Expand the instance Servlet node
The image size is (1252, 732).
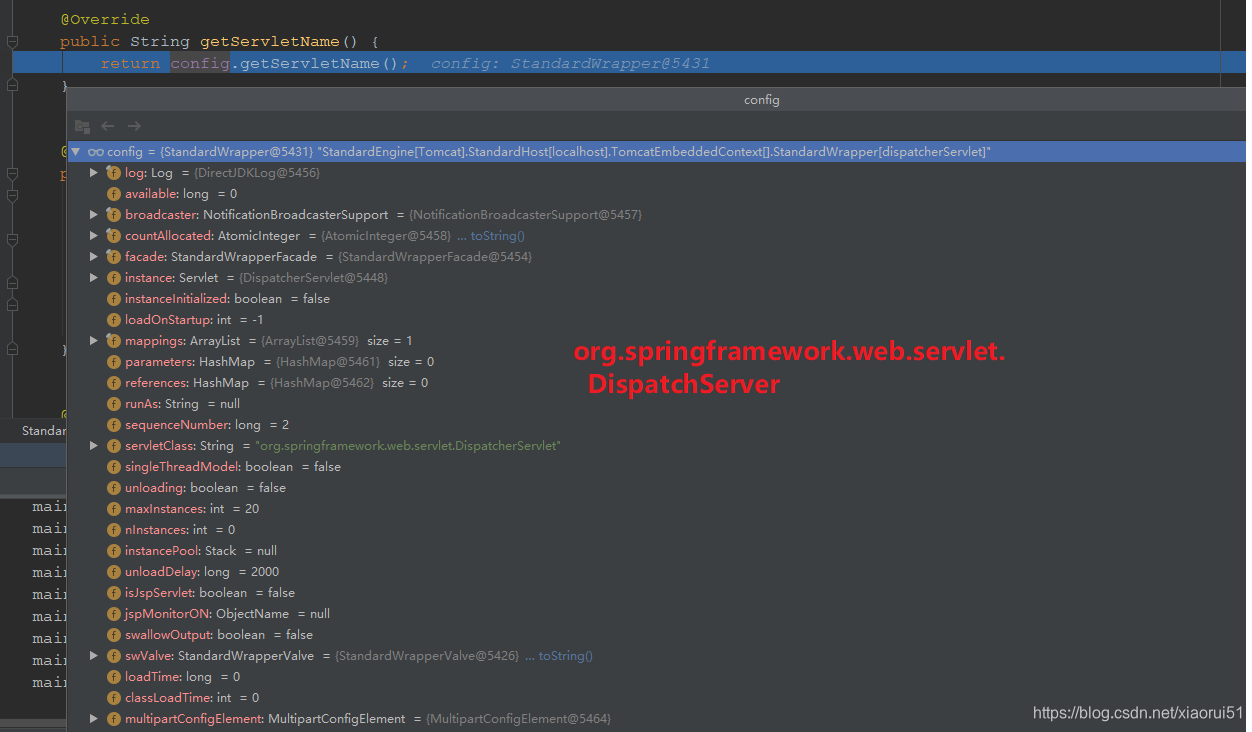pos(94,278)
